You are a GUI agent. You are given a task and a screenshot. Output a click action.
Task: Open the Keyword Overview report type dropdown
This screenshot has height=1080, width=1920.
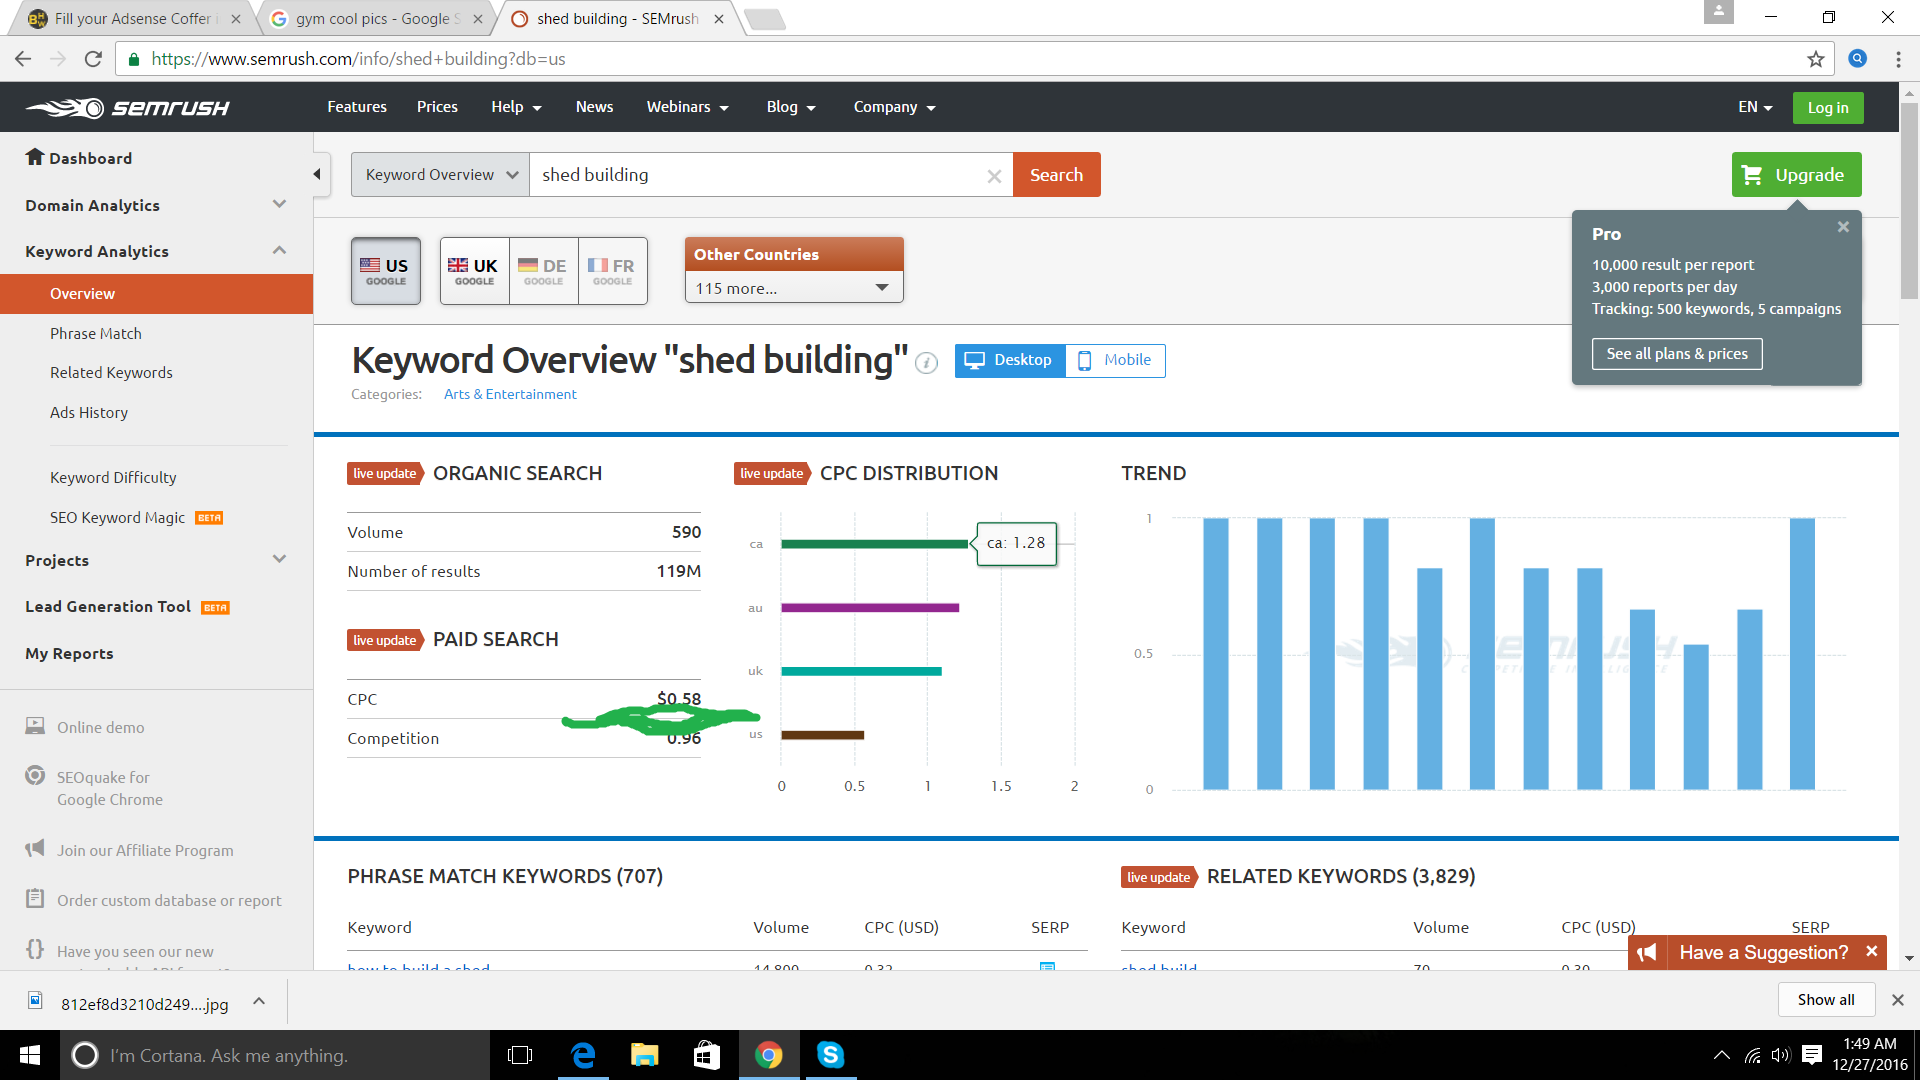pos(440,175)
